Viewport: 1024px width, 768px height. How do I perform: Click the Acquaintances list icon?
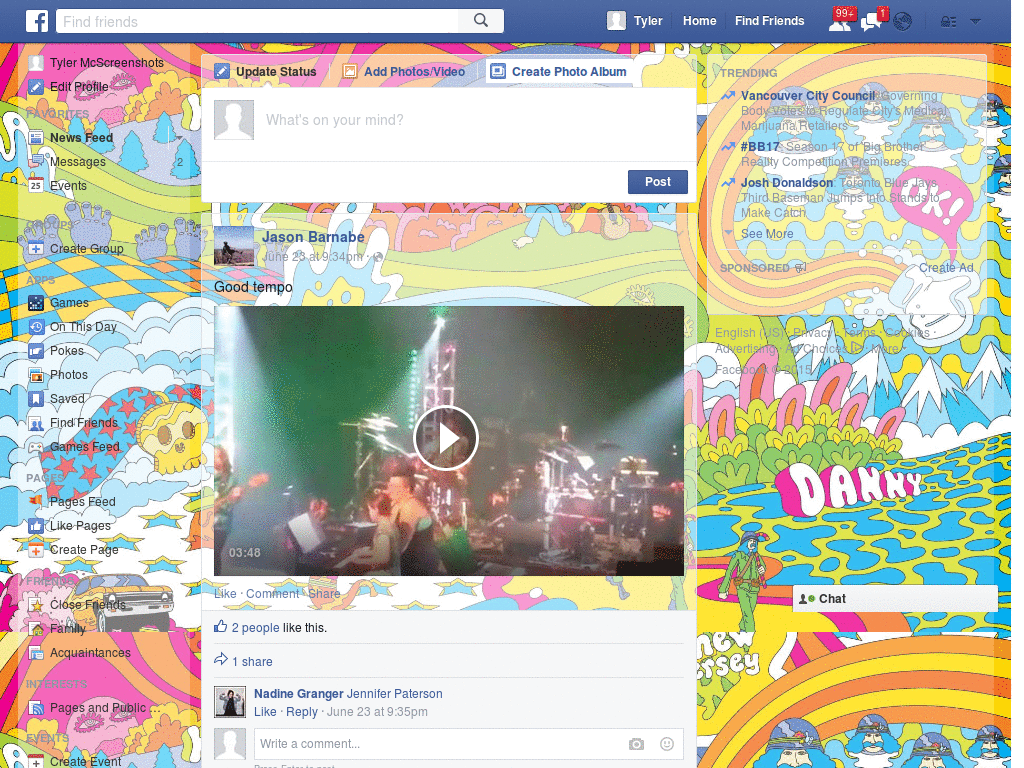click(x=36, y=652)
